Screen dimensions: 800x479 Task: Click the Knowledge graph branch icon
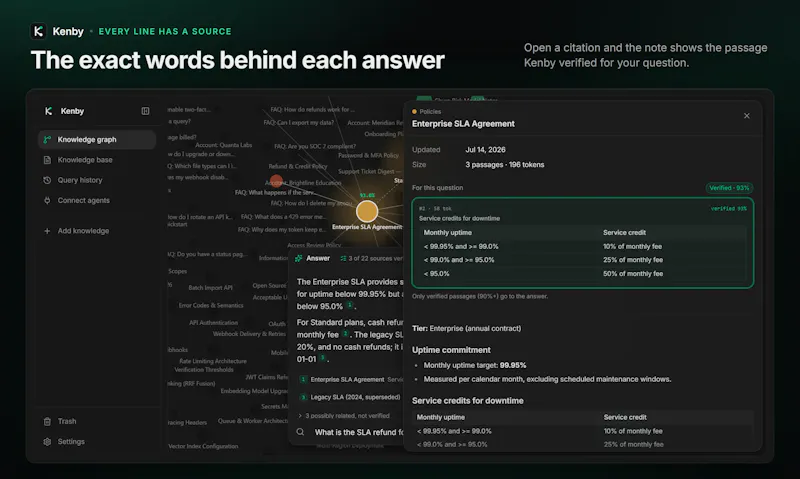click(47, 139)
